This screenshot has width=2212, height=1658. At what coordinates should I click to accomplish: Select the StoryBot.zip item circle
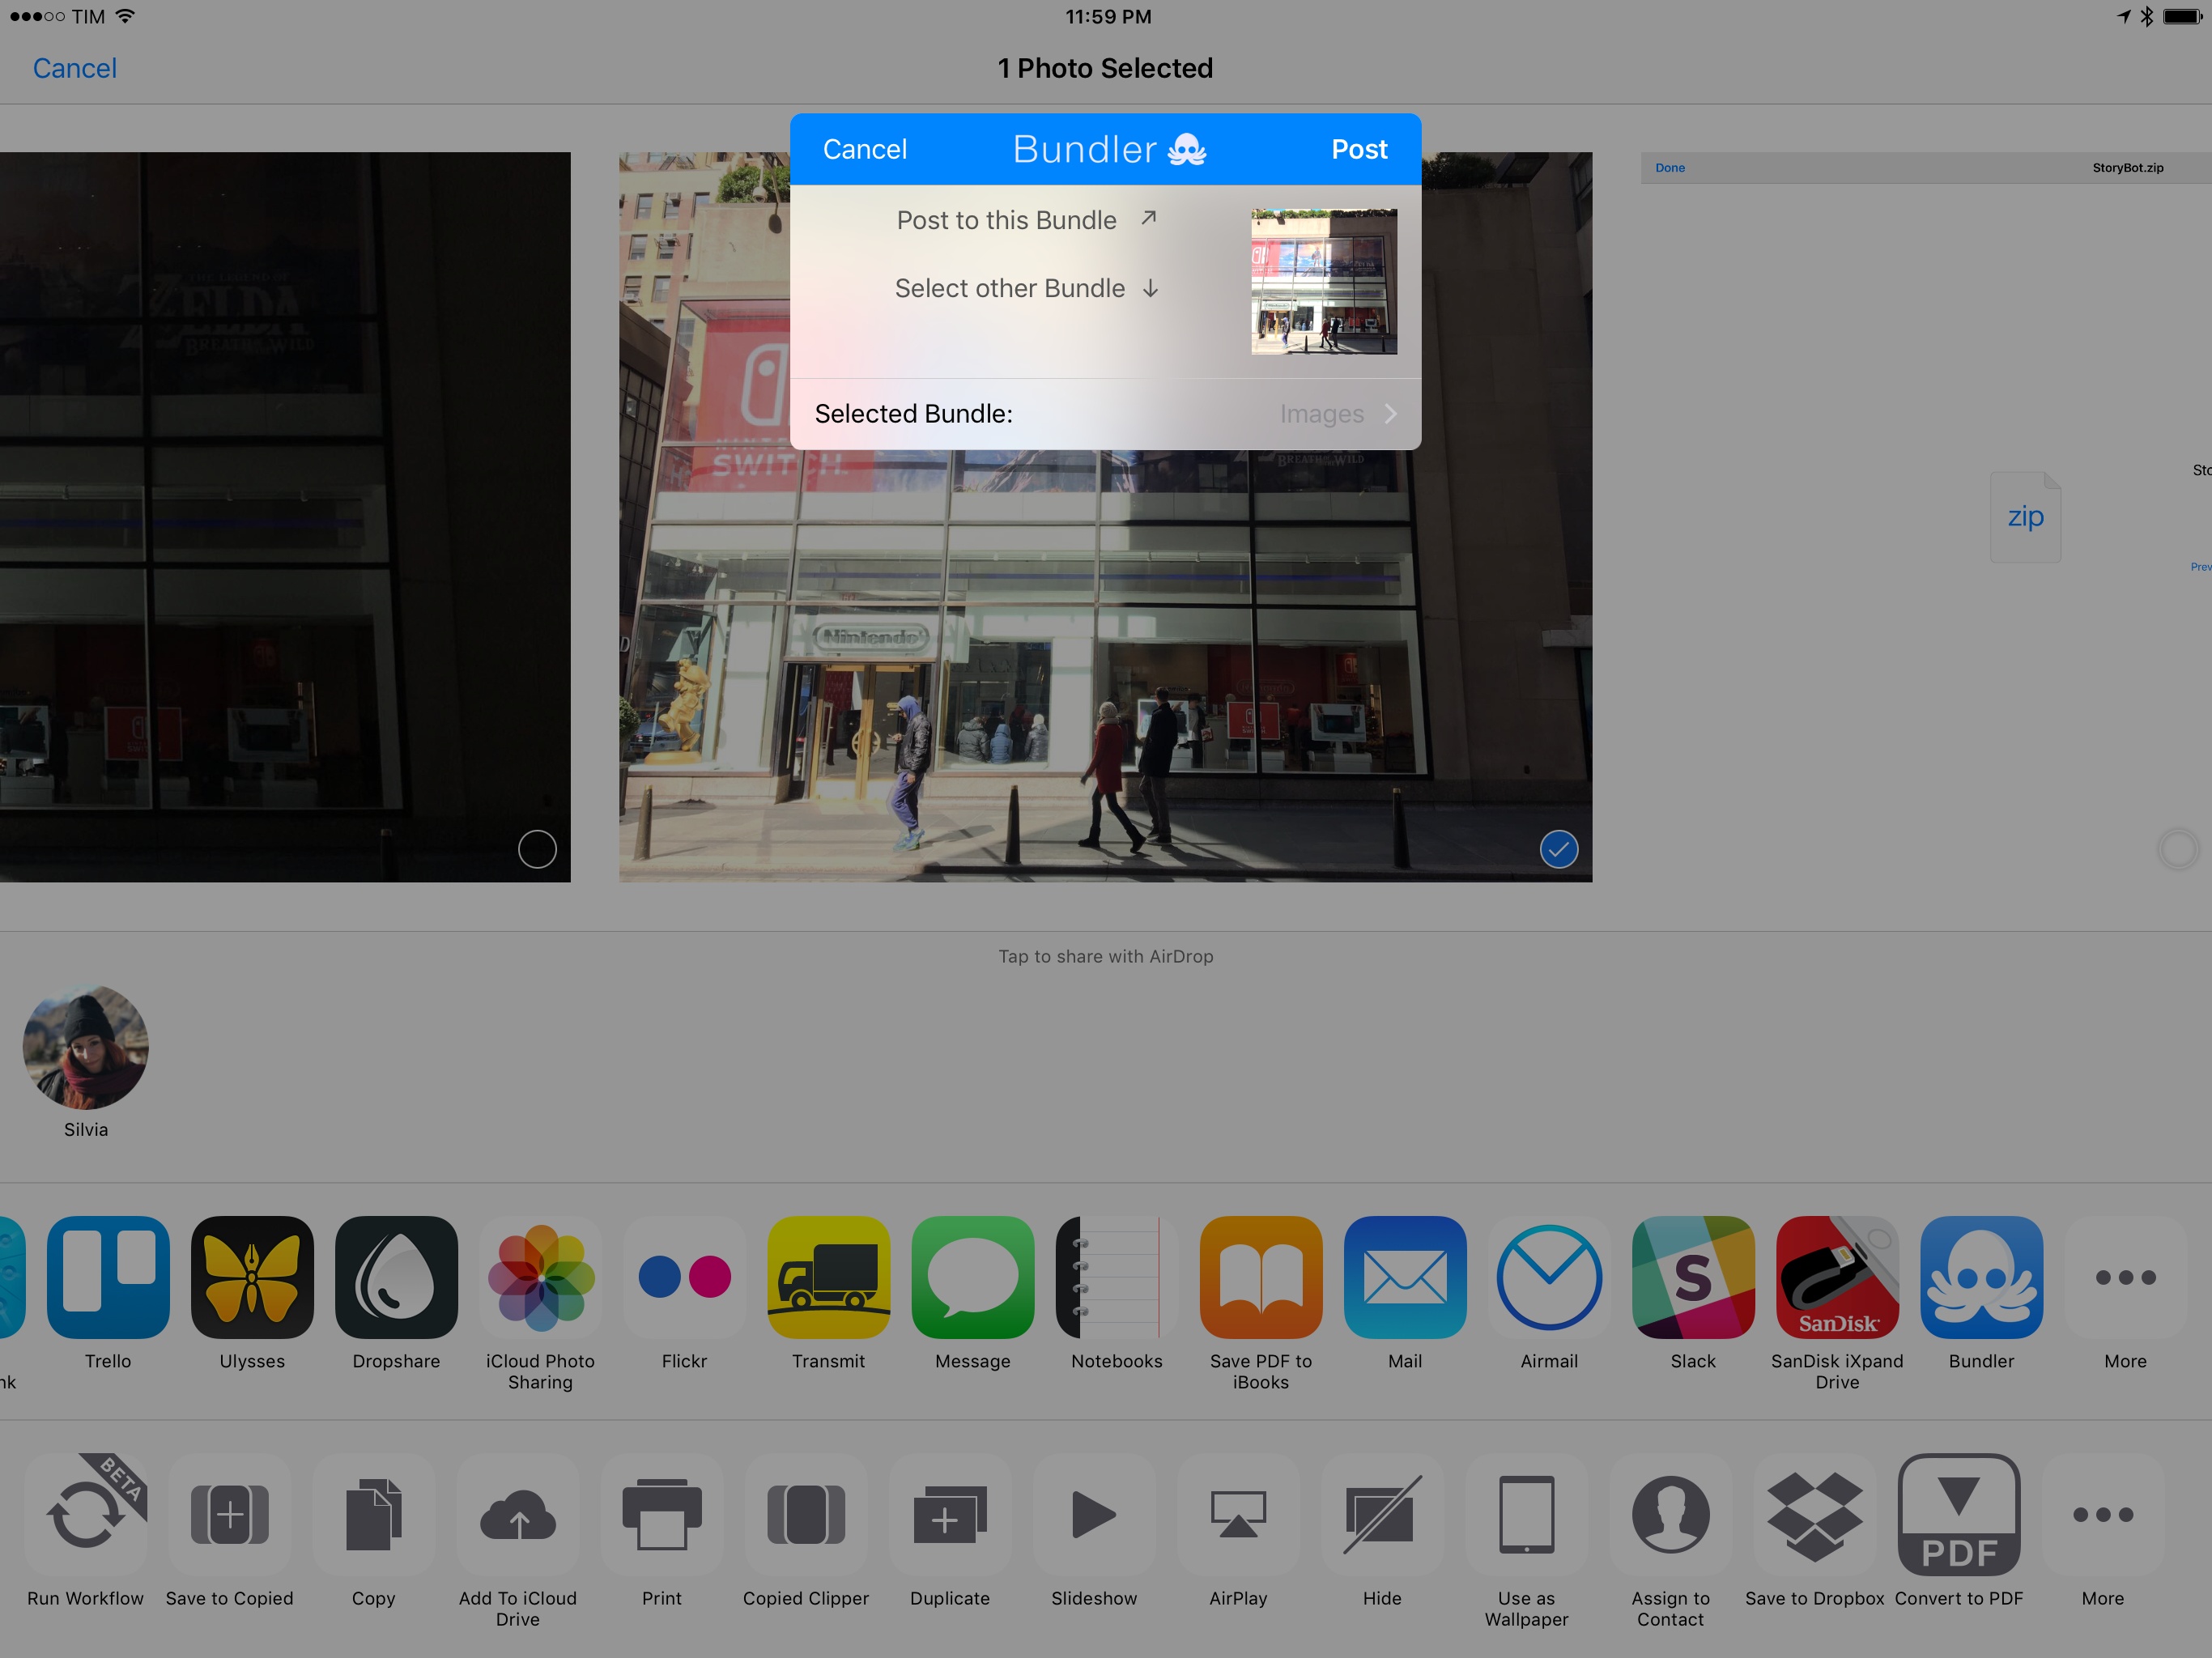(2178, 849)
